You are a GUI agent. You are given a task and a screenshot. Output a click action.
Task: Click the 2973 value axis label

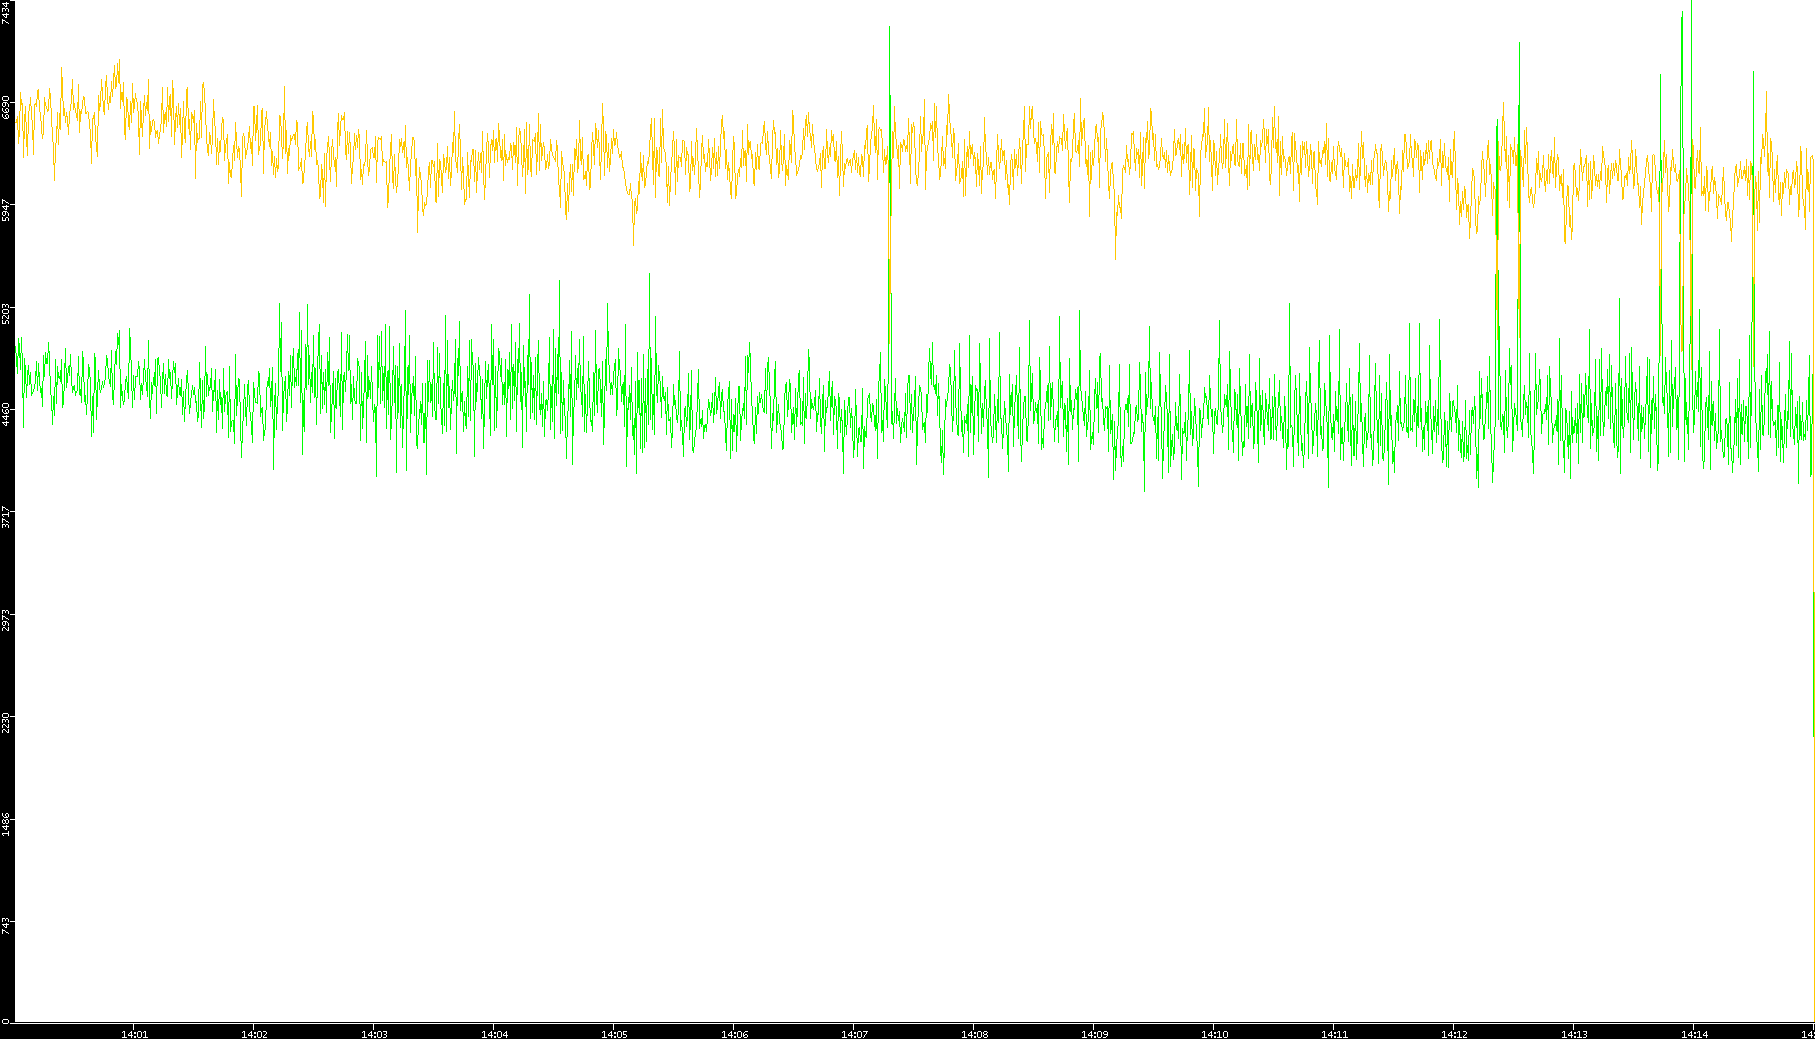[x=6, y=619]
